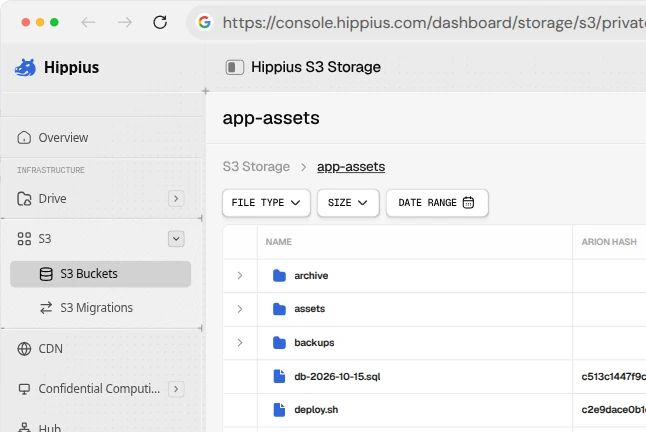
Task: Click the calendar icon in DATE RANGE
Action: click(x=468, y=203)
